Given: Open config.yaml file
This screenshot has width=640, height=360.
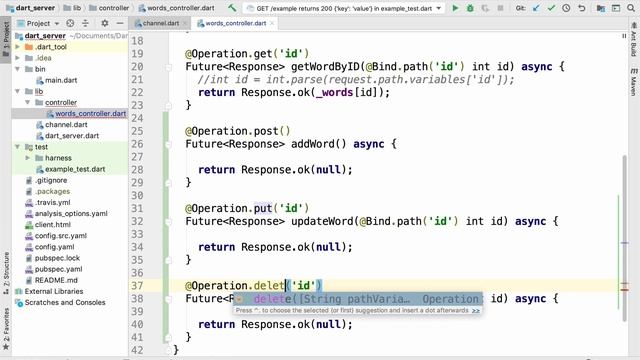Looking at the screenshot, I should (54, 247).
